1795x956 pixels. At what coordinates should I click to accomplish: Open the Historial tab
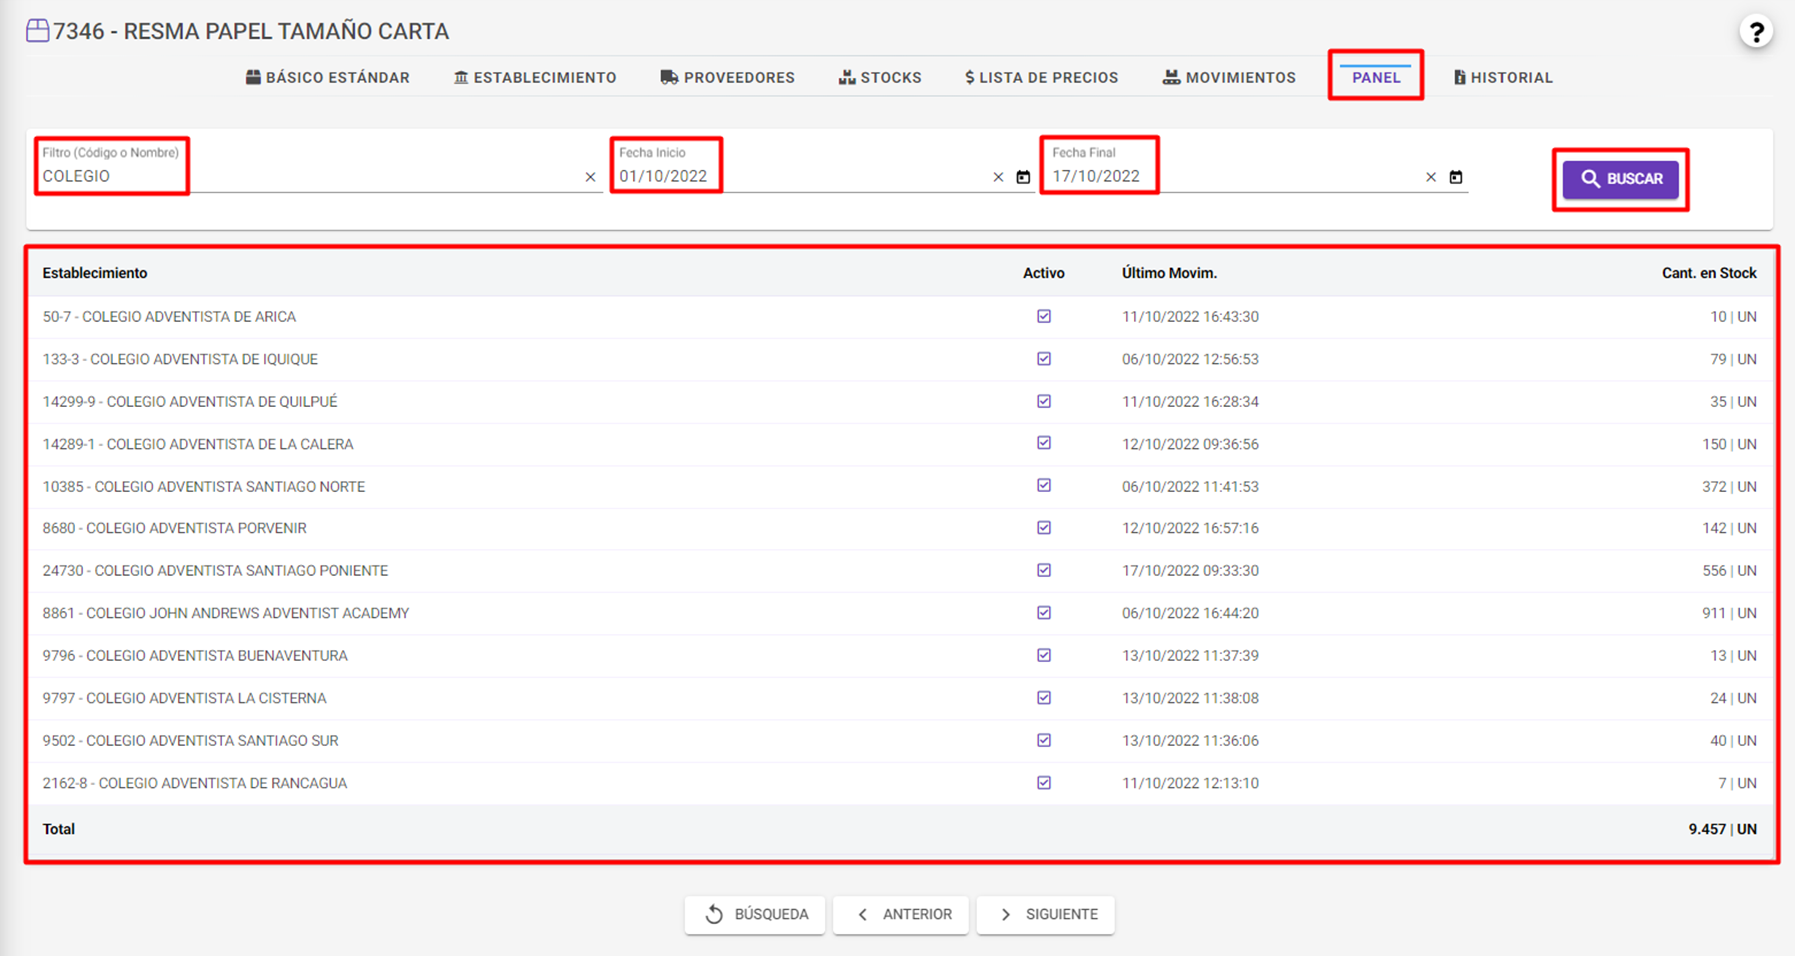coord(1503,77)
